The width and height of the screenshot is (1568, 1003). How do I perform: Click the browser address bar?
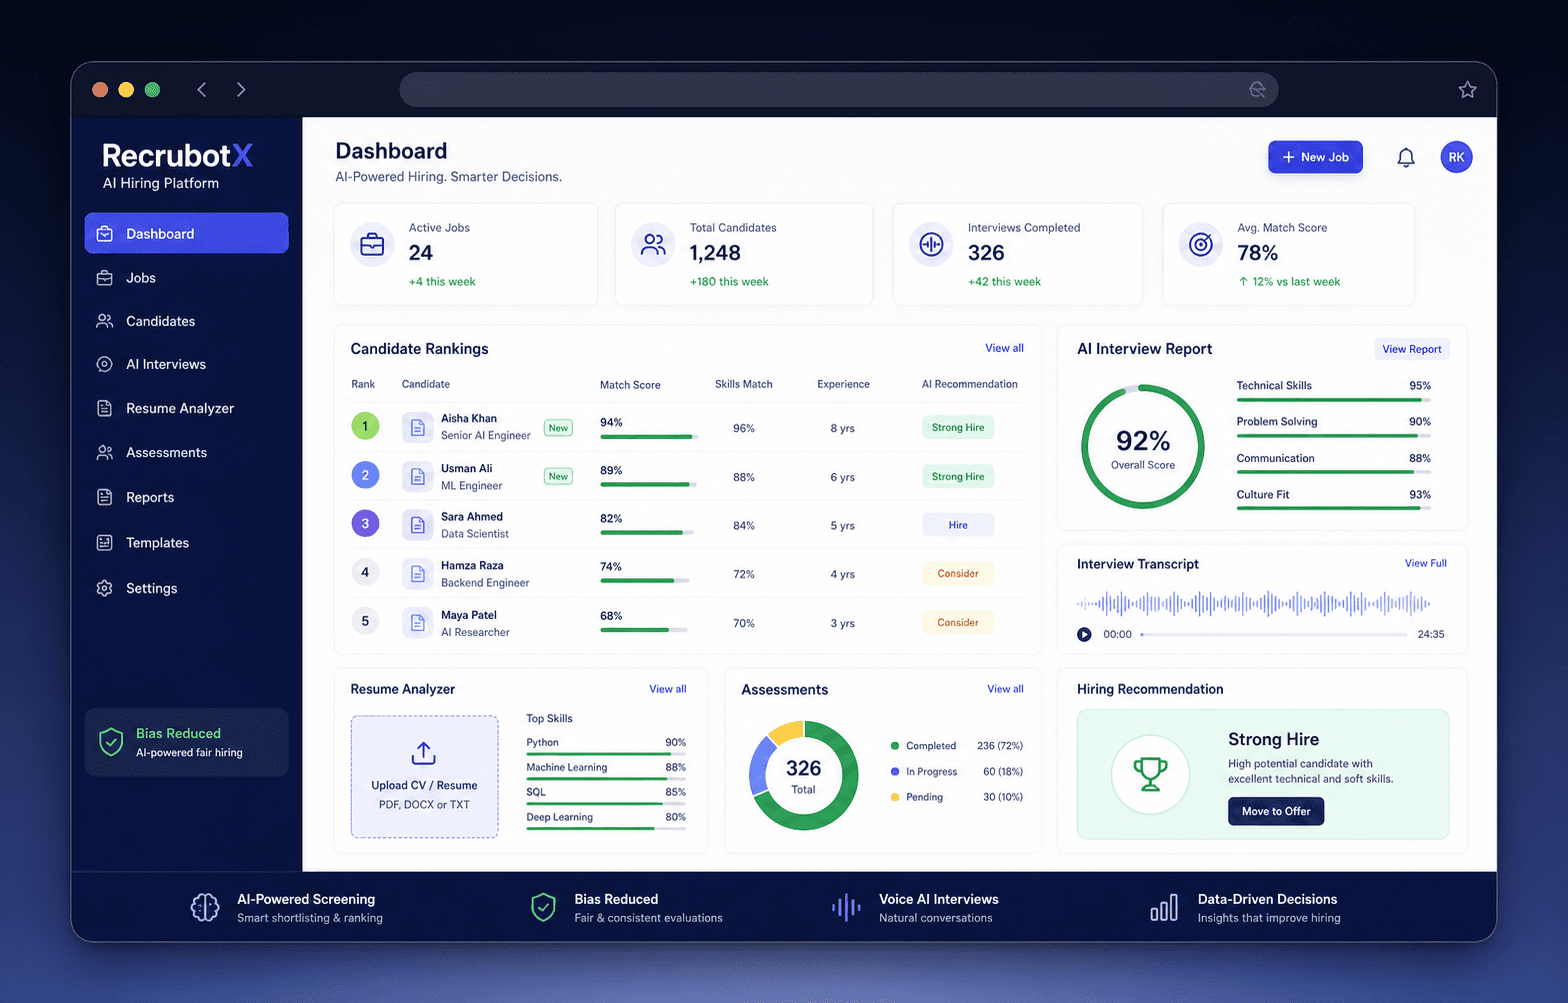tap(838, 90)
